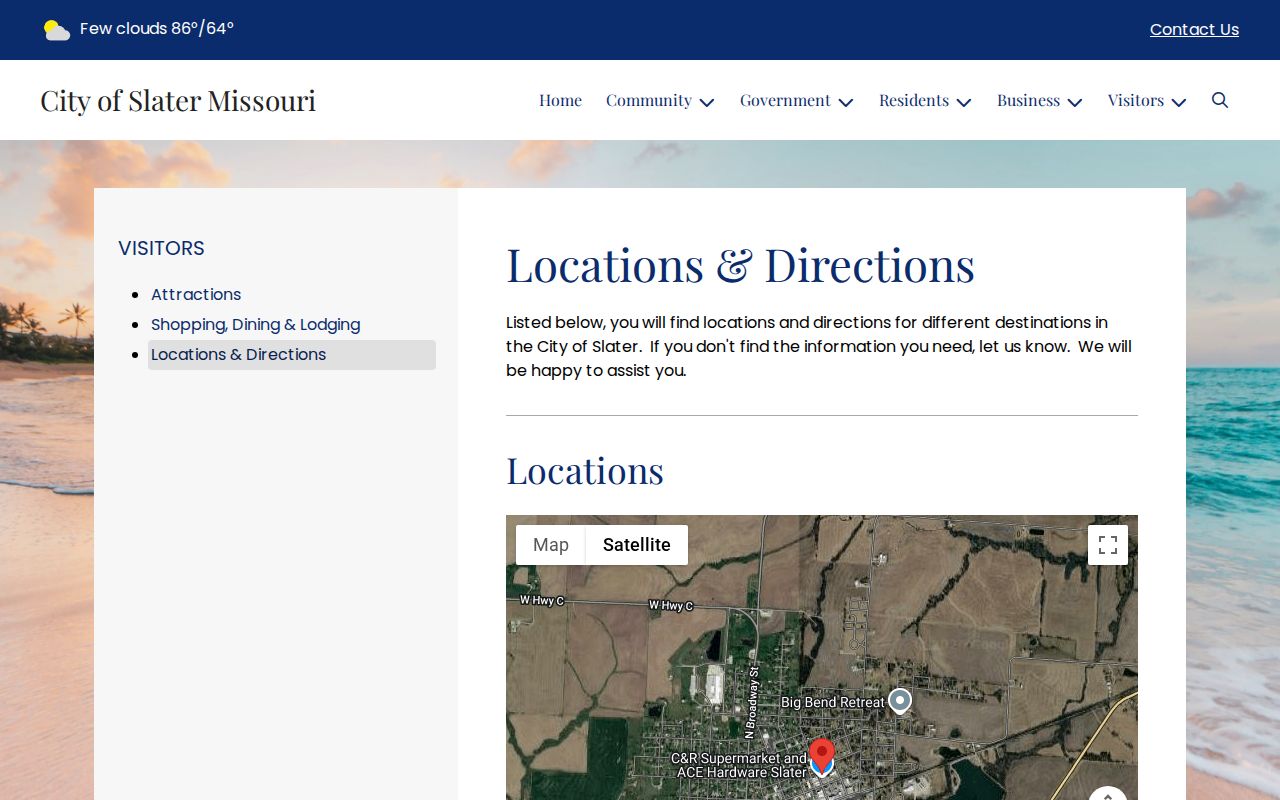Click the weather few clouds icon

(x=57, y=30)
